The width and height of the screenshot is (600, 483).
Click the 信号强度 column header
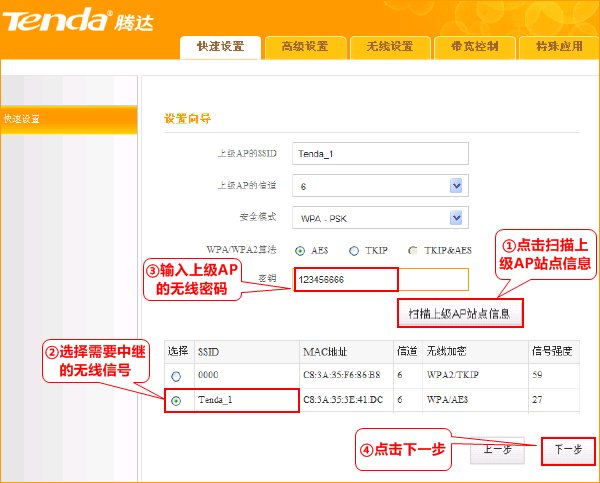point(550,352)
